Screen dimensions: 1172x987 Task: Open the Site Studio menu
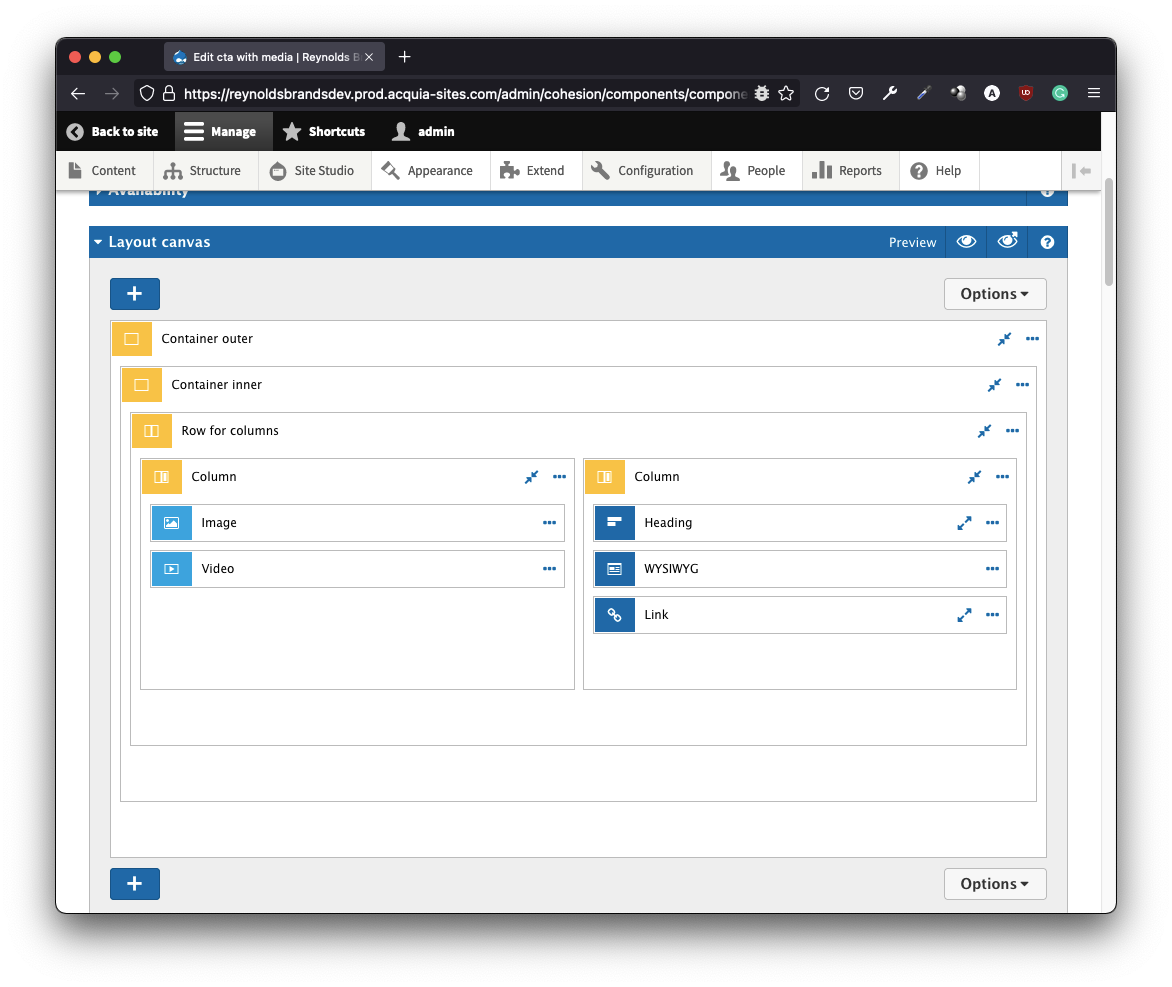click(x=312, y=171)
